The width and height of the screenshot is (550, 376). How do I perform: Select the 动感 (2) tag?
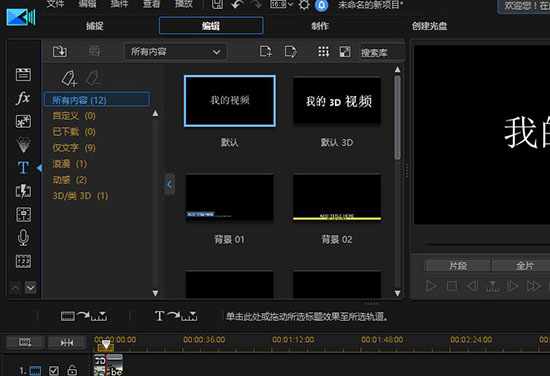69,180
